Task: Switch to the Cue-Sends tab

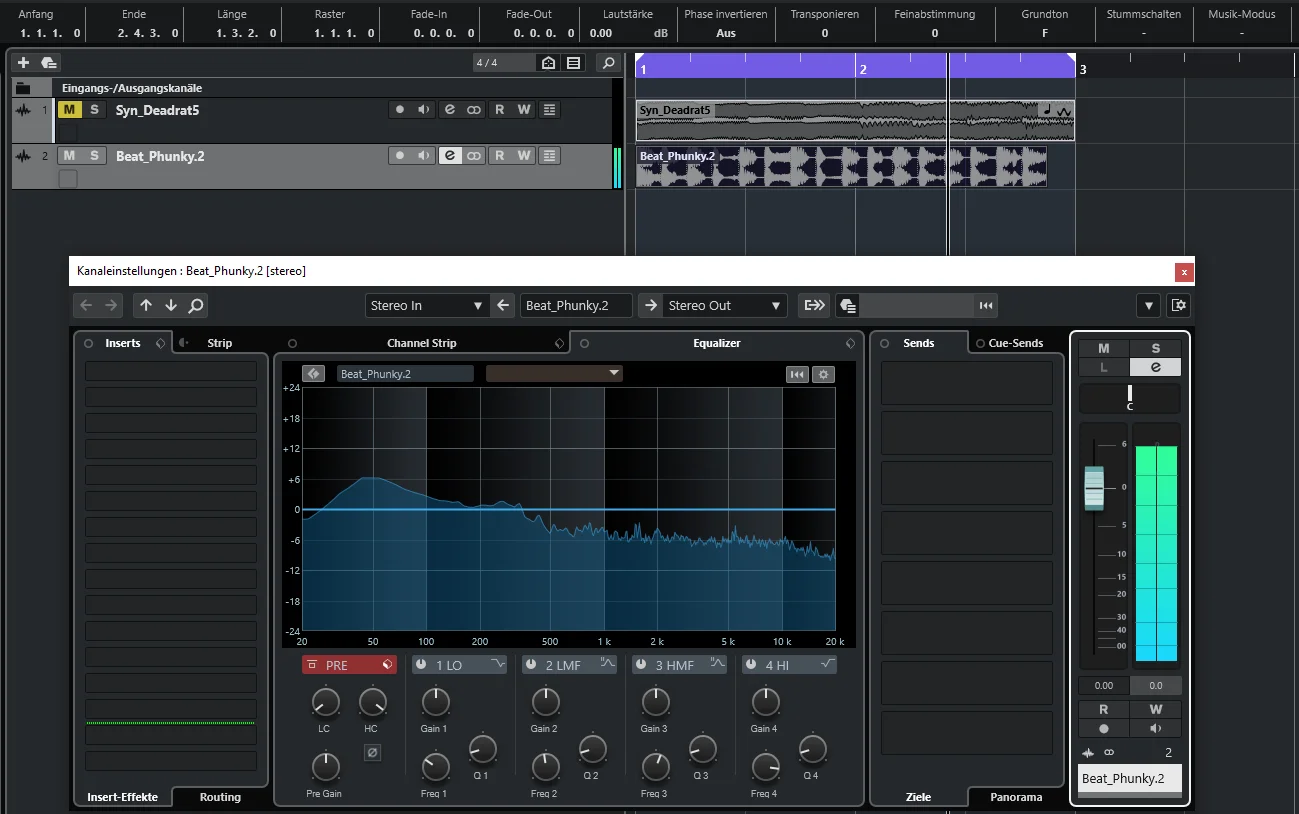Action: point(1016,343)
